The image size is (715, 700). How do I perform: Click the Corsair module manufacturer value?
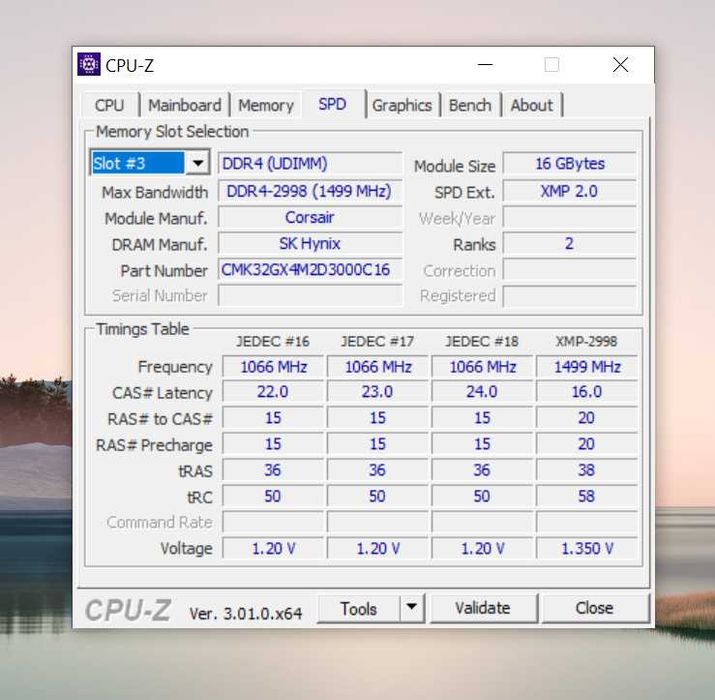310,217
